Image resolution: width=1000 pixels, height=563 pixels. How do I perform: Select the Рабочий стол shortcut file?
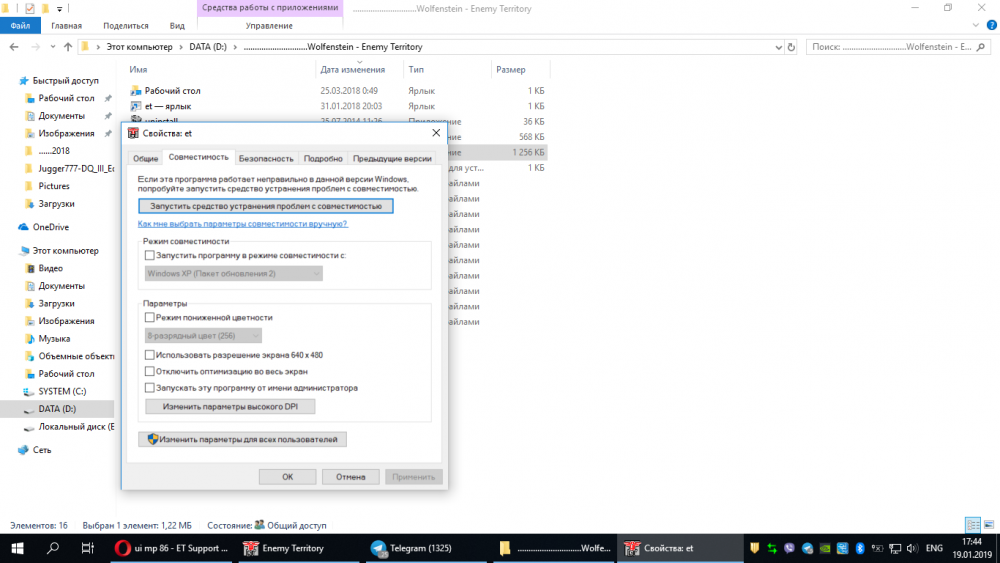172,91
